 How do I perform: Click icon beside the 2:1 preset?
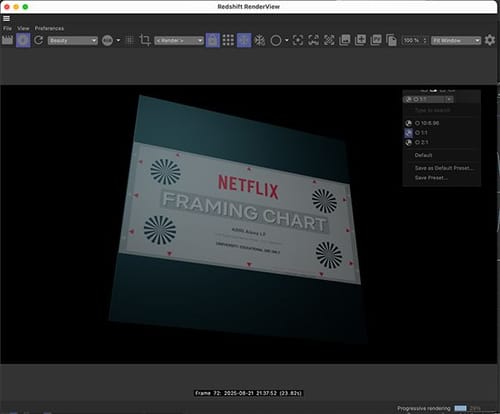point(409,143)
